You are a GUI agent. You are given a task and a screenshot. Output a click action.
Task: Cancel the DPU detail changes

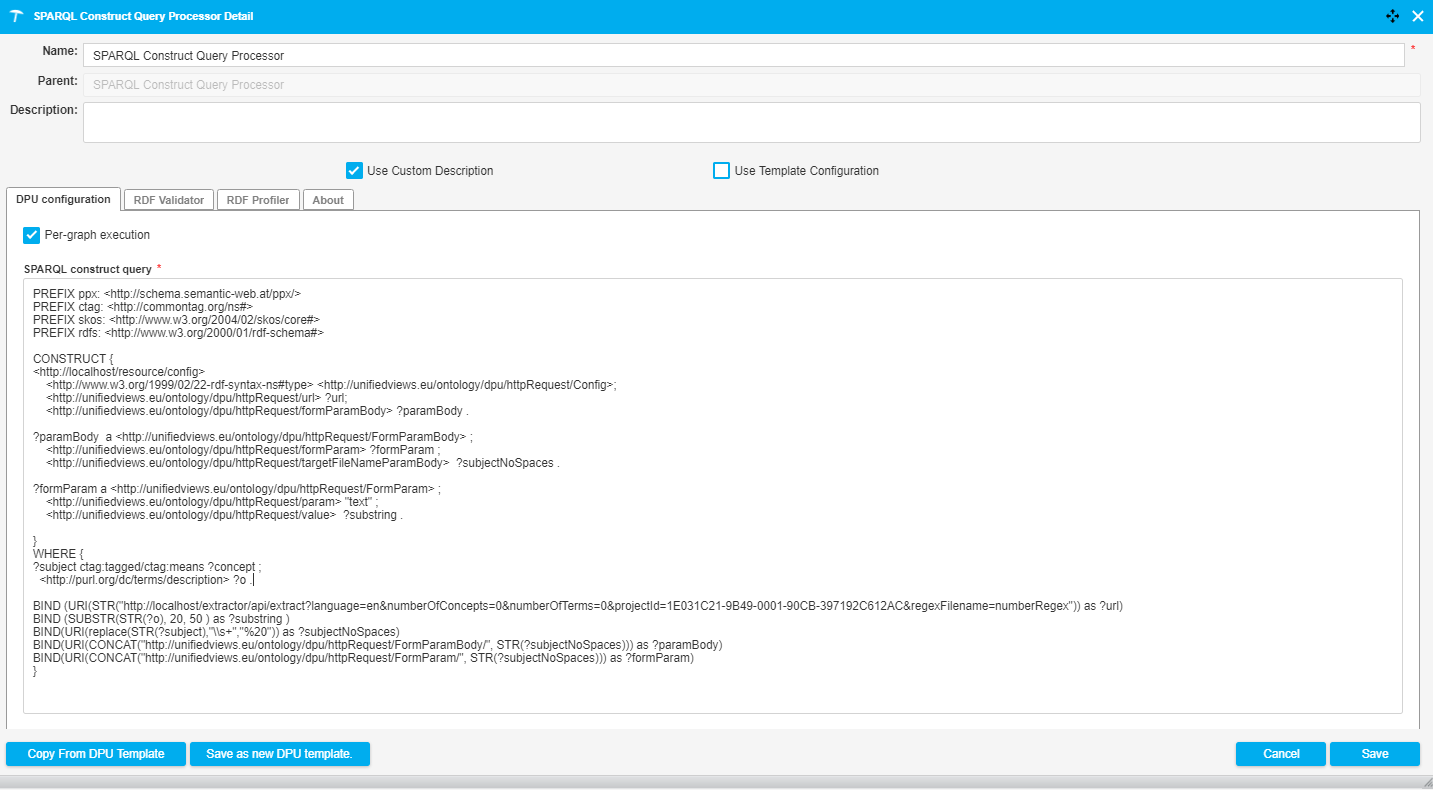pyautogui.click(x=1280, y=754)
